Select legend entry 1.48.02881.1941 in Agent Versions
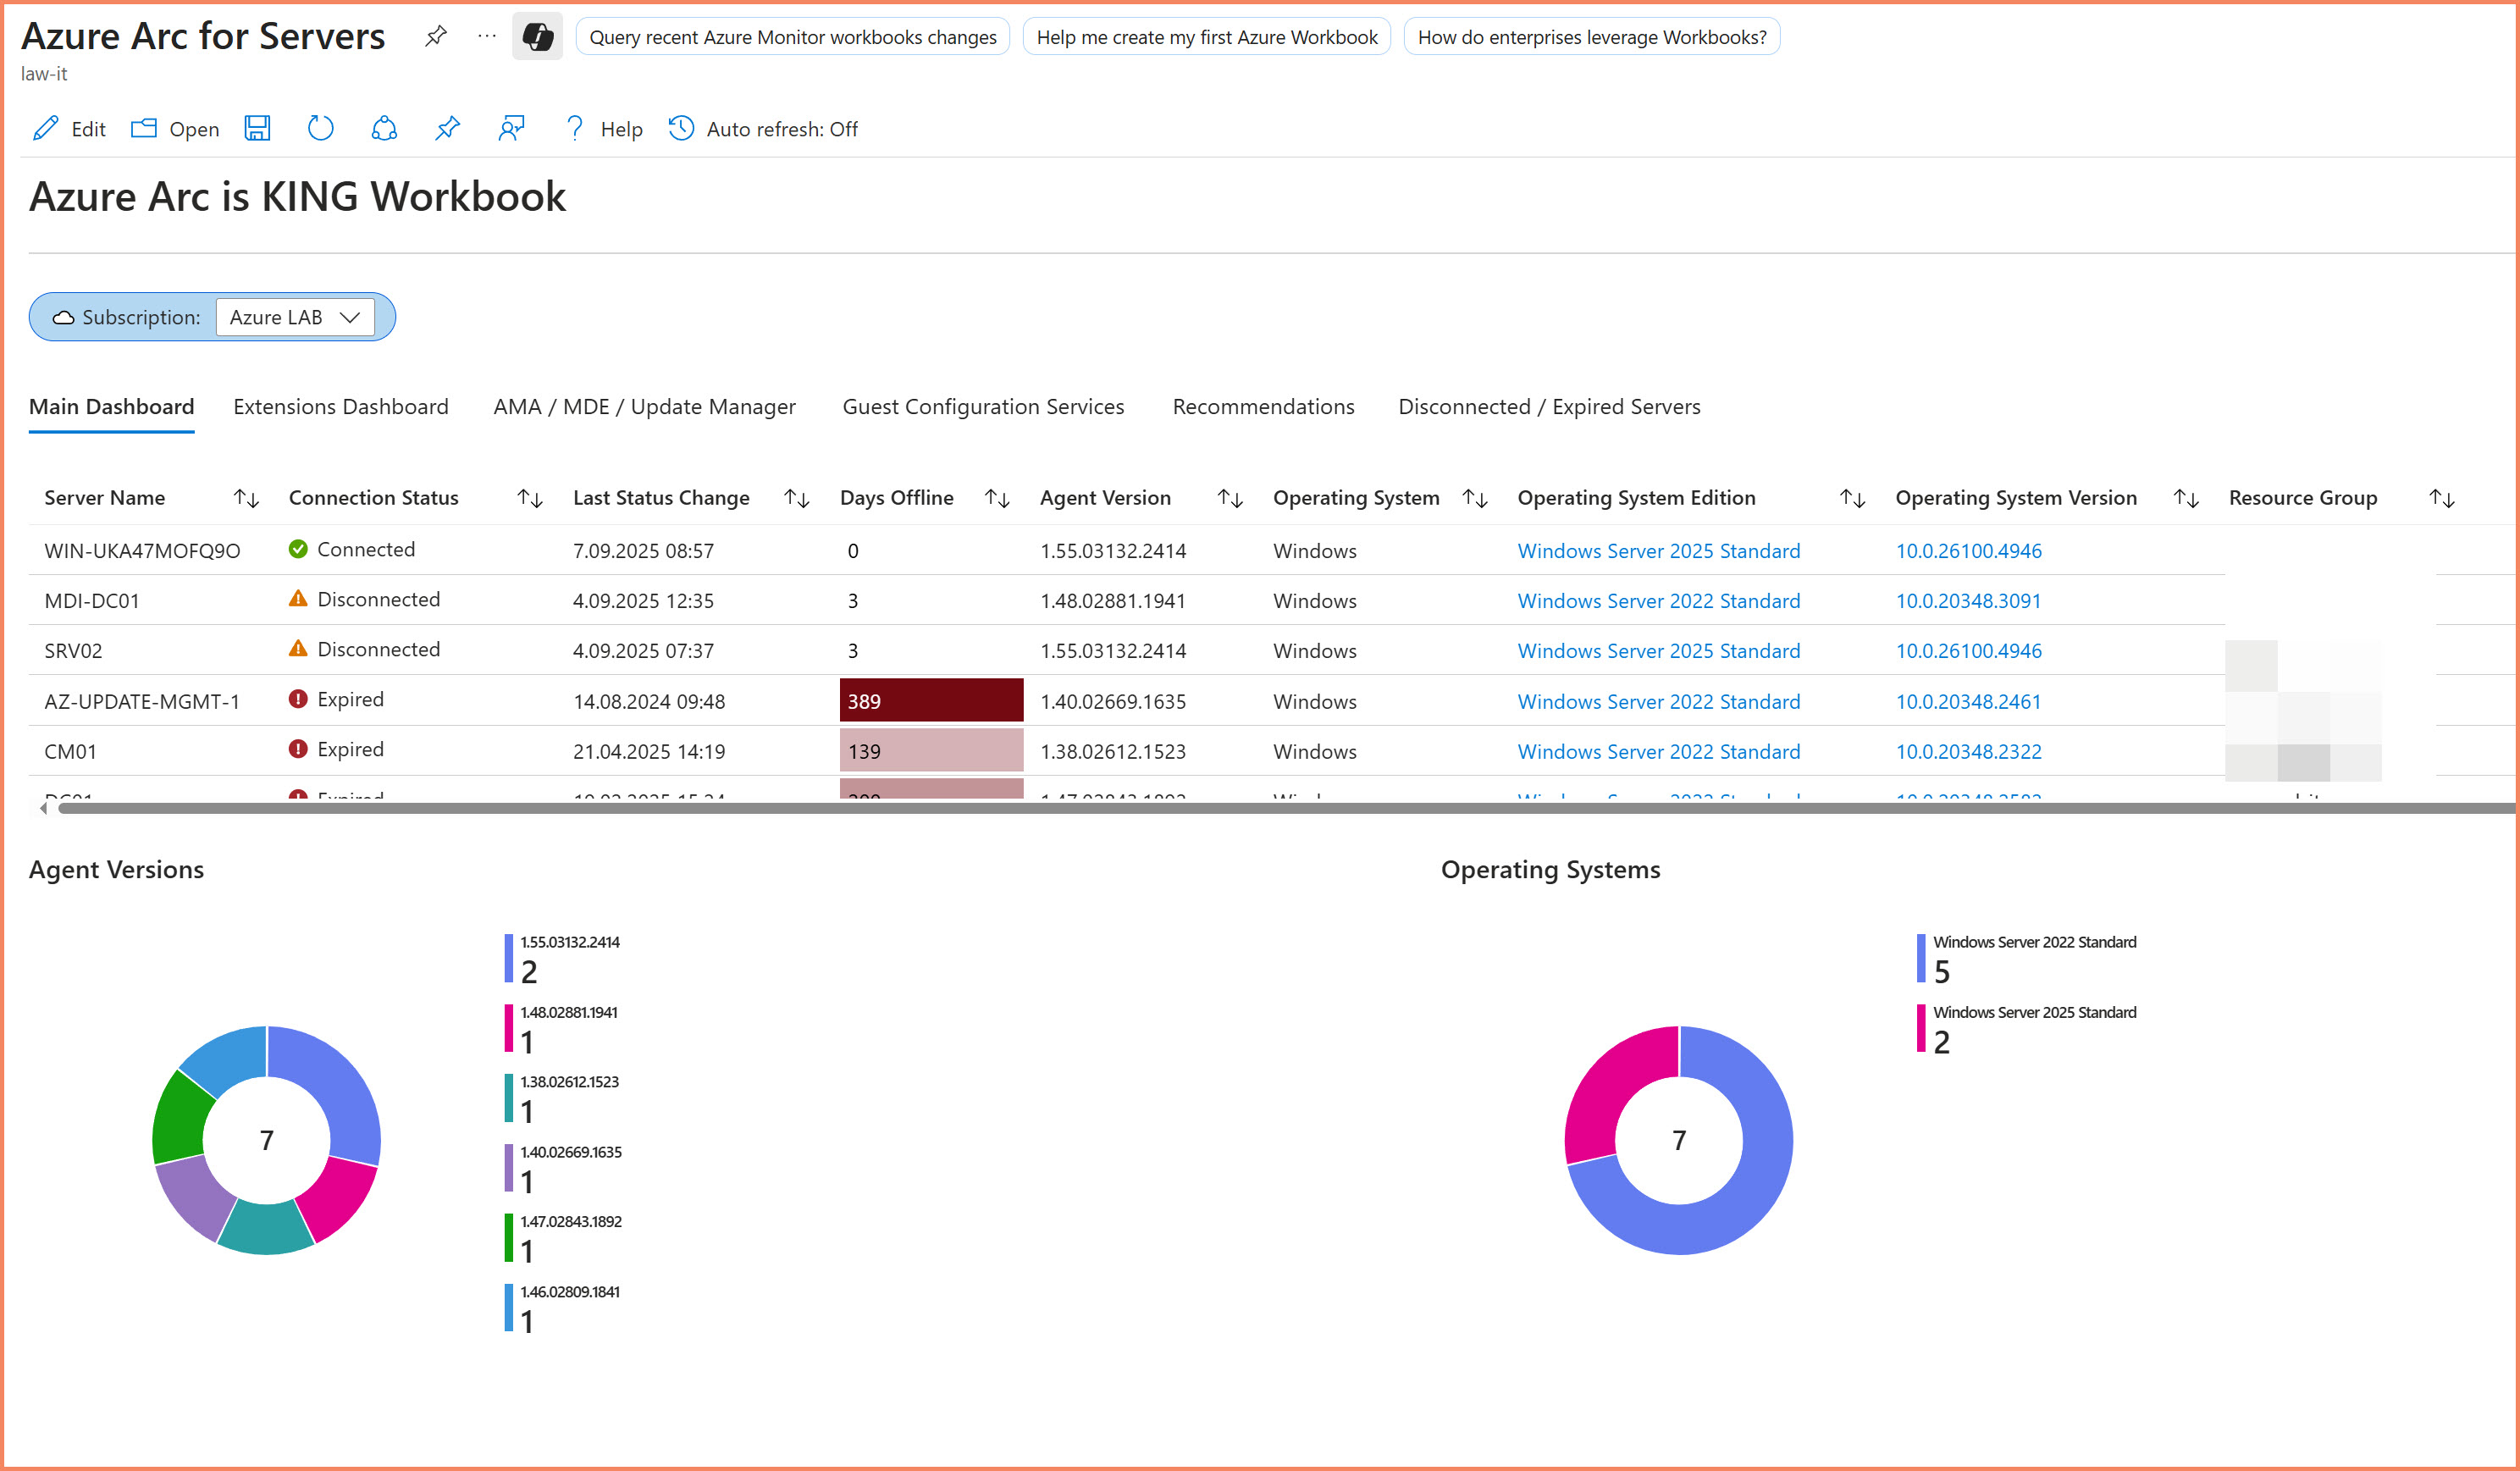The height and width of the screenshot is (1471, 2520). pos(562,1029)
